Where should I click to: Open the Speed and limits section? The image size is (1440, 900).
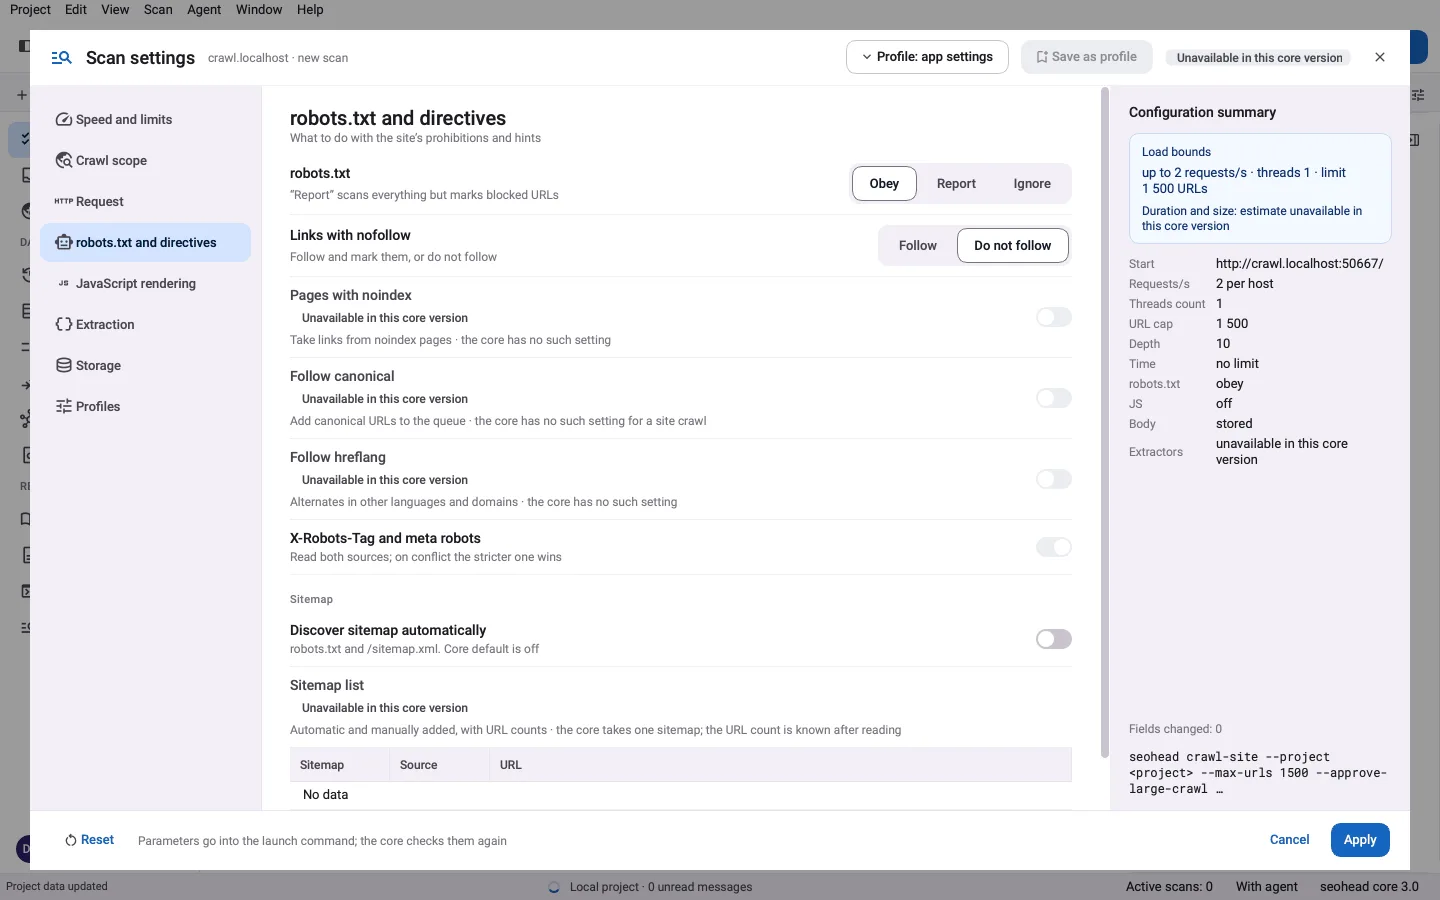click(x=145, y=120)
